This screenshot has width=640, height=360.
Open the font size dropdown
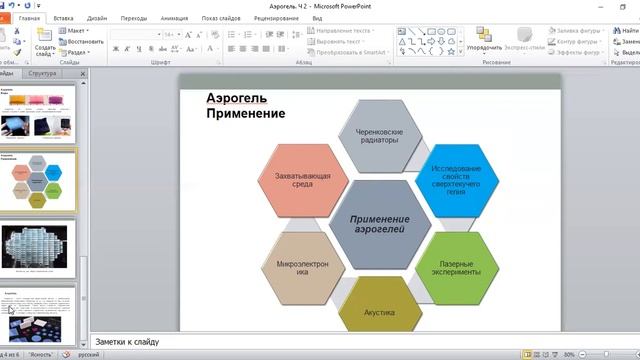pyautogui.click(x=179, y=35)
